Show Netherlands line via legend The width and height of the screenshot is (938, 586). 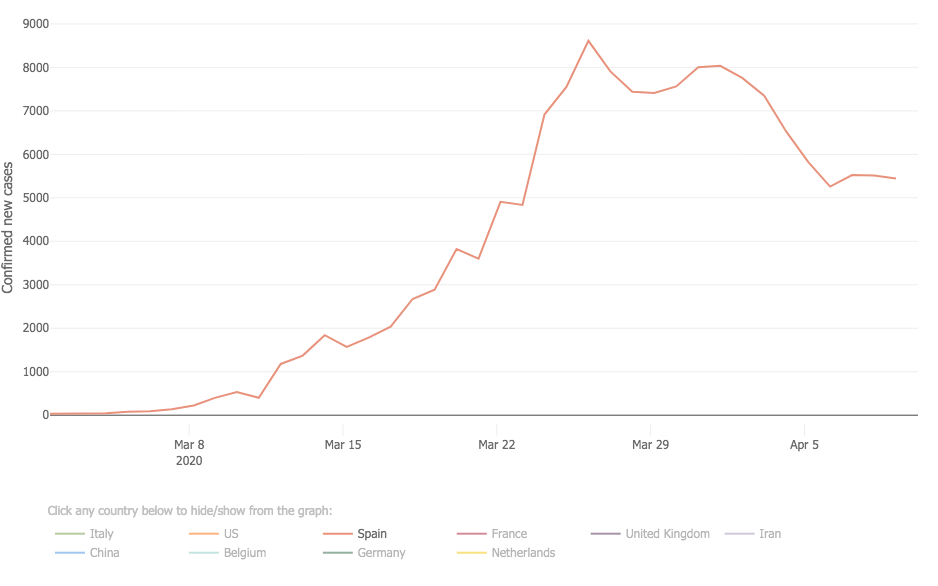click(522, 553)
